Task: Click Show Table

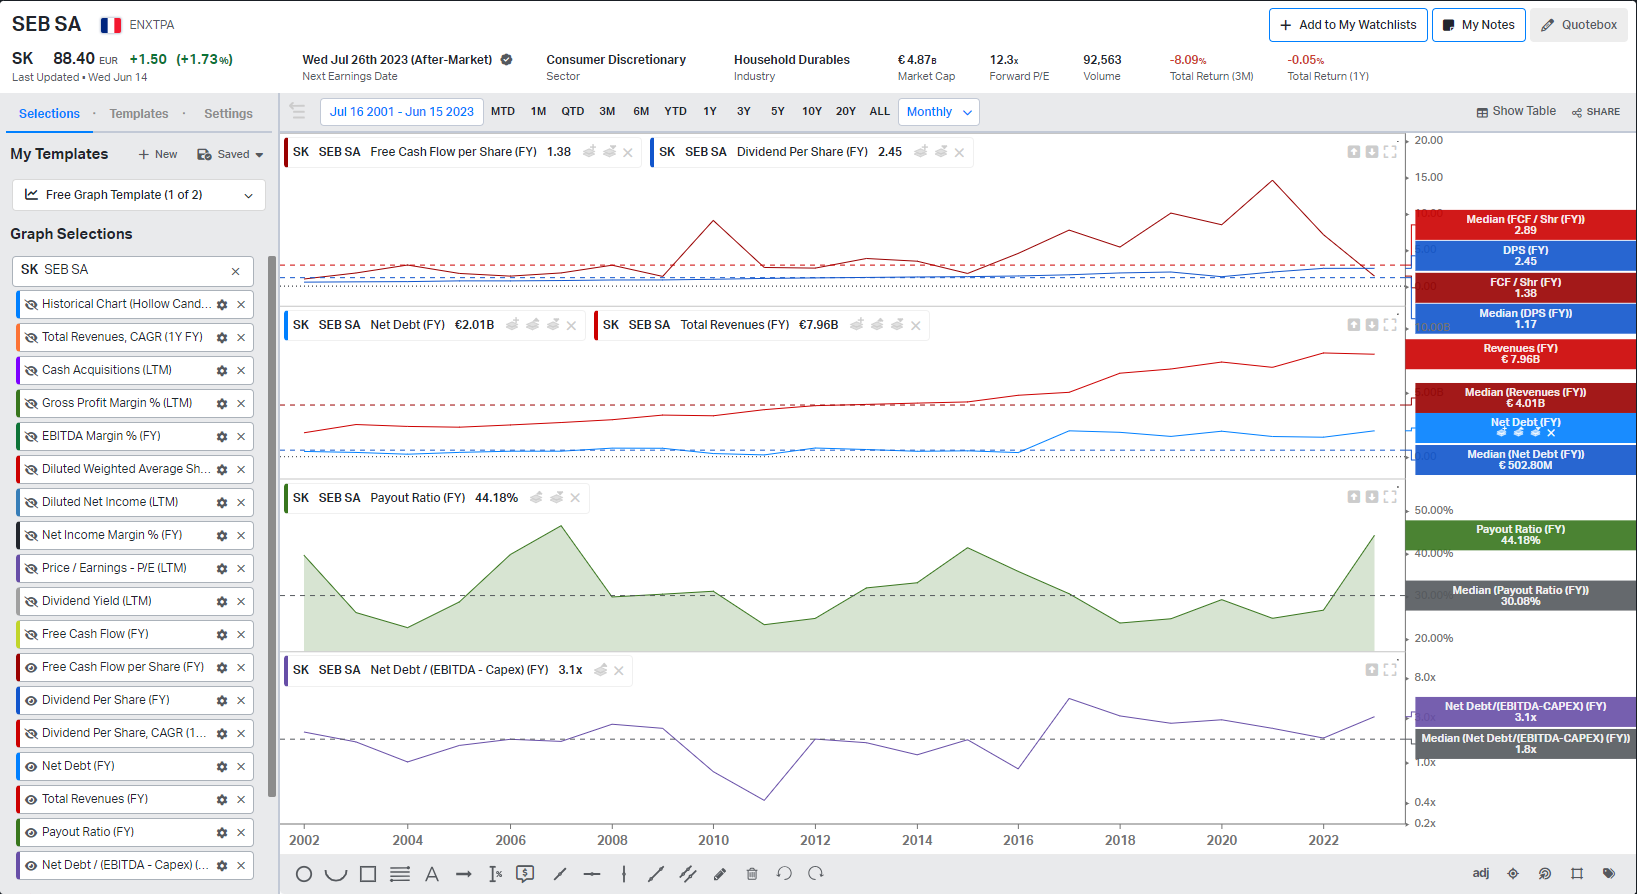Action: (1516, 111)
